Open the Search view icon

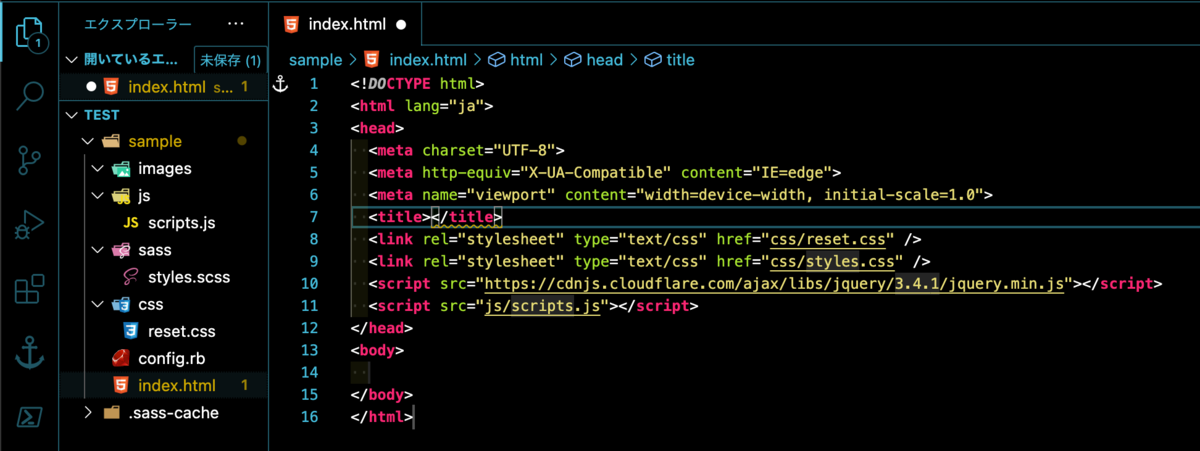pos(30,97)
